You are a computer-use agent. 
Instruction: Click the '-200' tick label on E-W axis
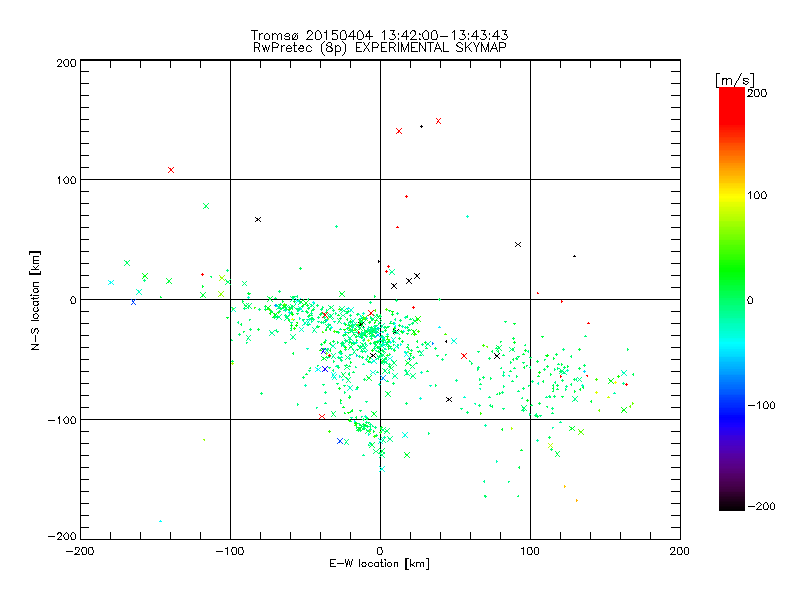pos(80,551)
